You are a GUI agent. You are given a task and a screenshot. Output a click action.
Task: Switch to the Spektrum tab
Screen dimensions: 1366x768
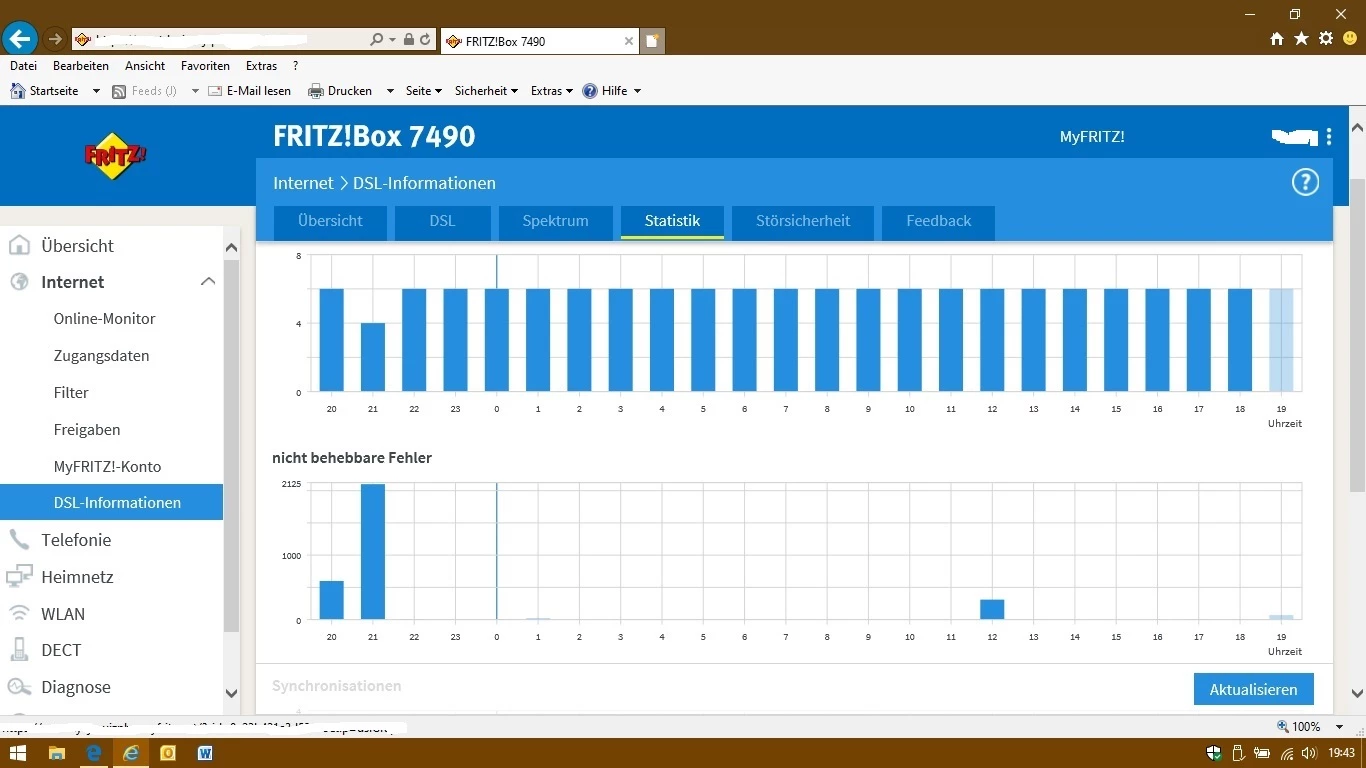coord(555,222)
